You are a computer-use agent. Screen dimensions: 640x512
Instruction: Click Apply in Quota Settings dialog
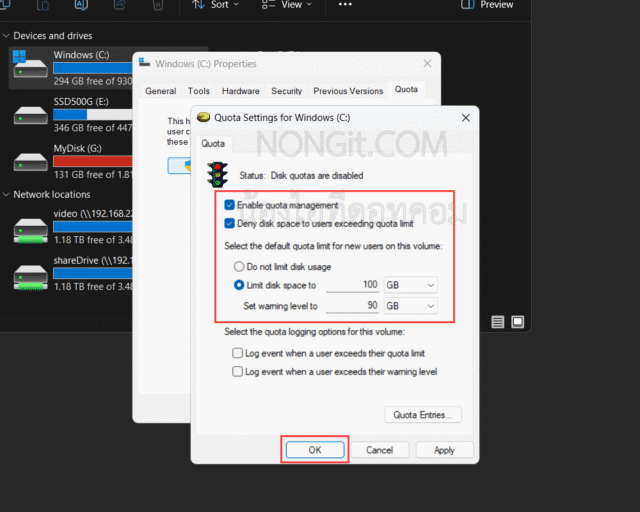(444, 450)
